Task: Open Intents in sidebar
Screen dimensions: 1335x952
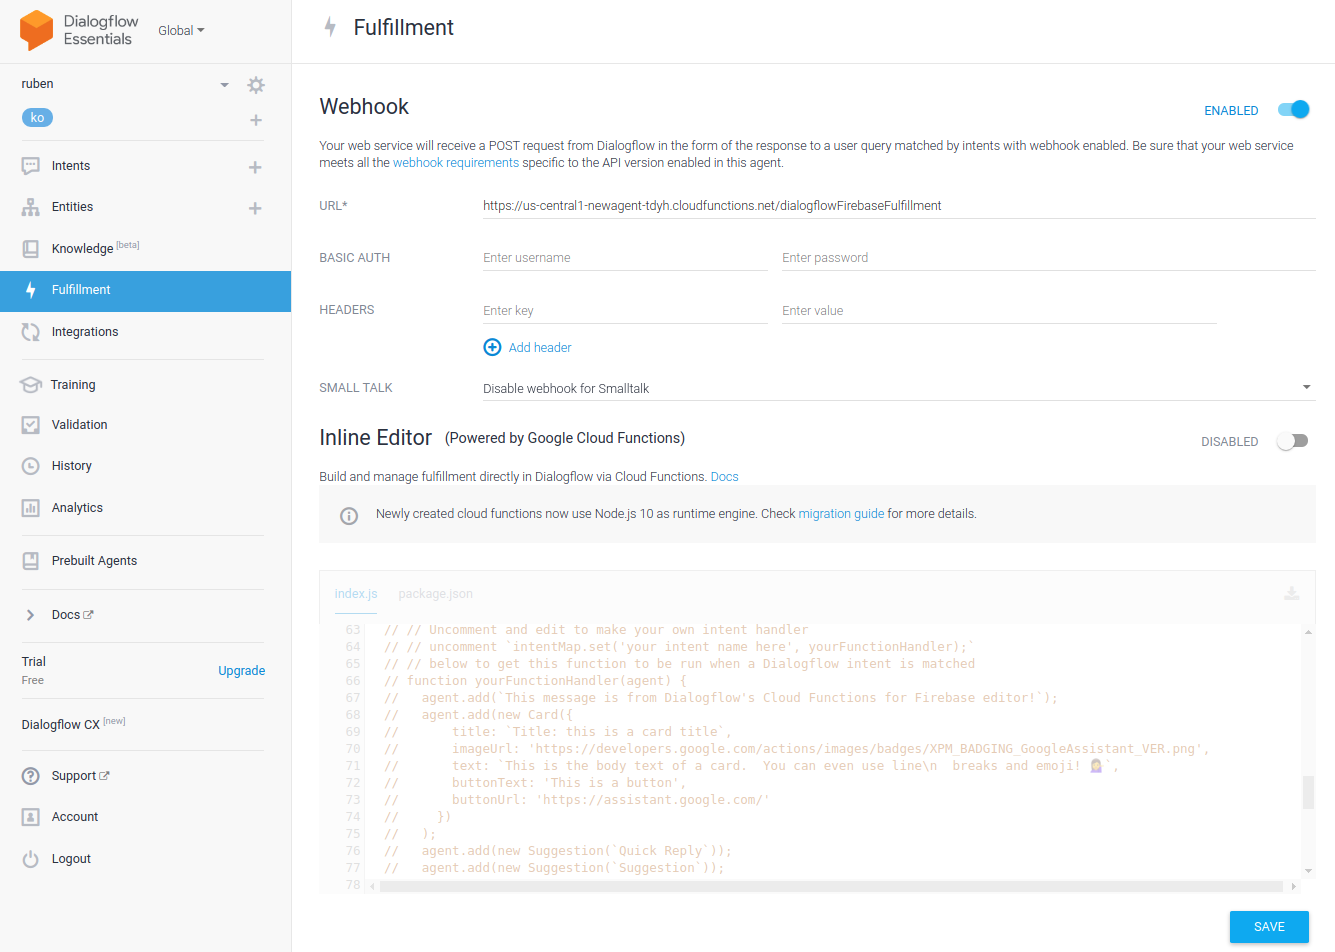Action: (x=71, y=166)
